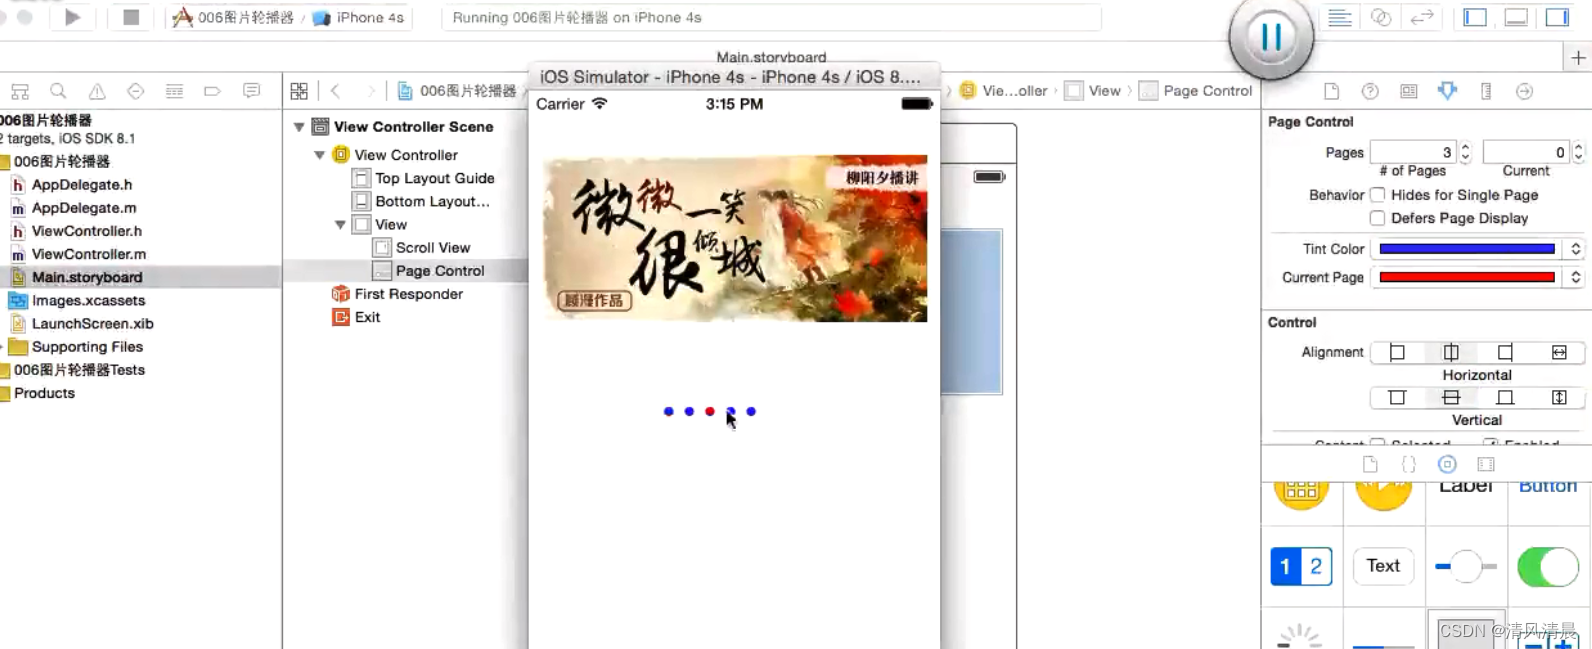The width and height of the screenshot is (1592, 649).
Task: Select Text Field object in library
Action: [x=1383, y=566]
